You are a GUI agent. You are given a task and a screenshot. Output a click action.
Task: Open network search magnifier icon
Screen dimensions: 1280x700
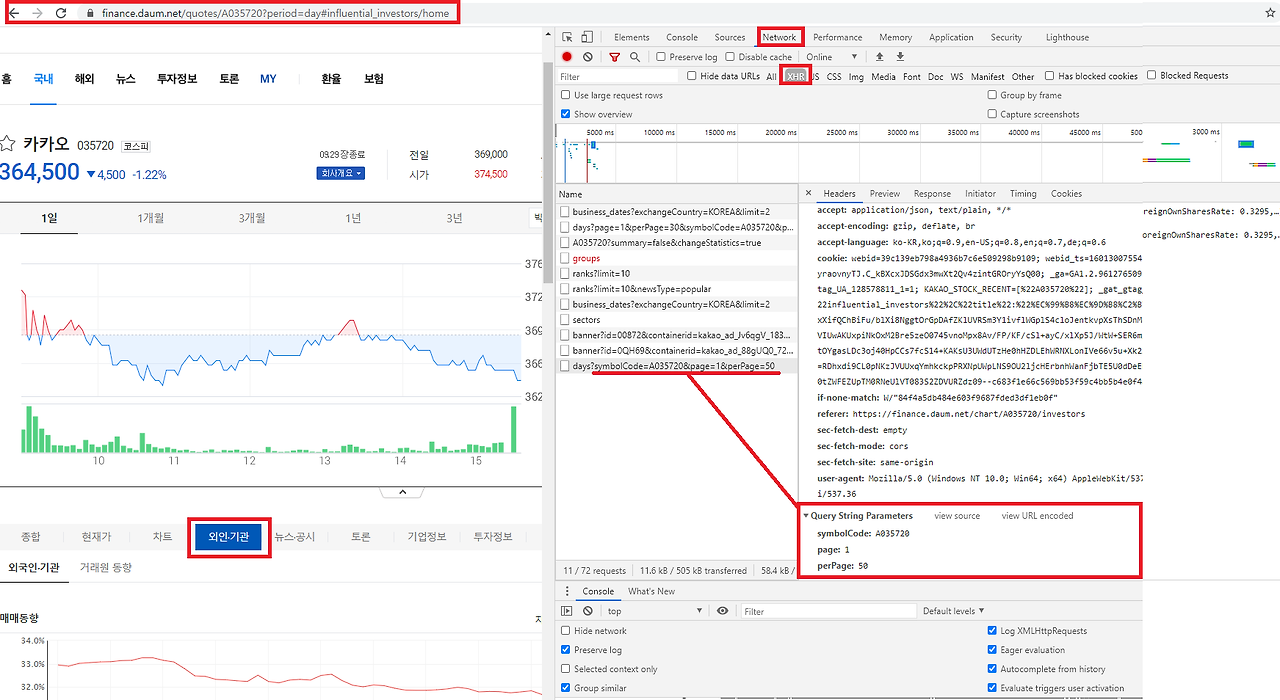[x=635, y=57]
